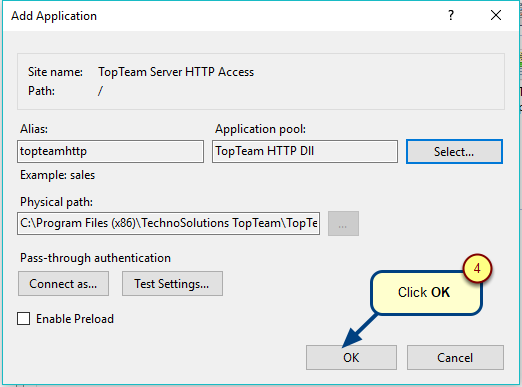Click the 'Application pool:' label
522x387 pixels.
click(260, 129)
